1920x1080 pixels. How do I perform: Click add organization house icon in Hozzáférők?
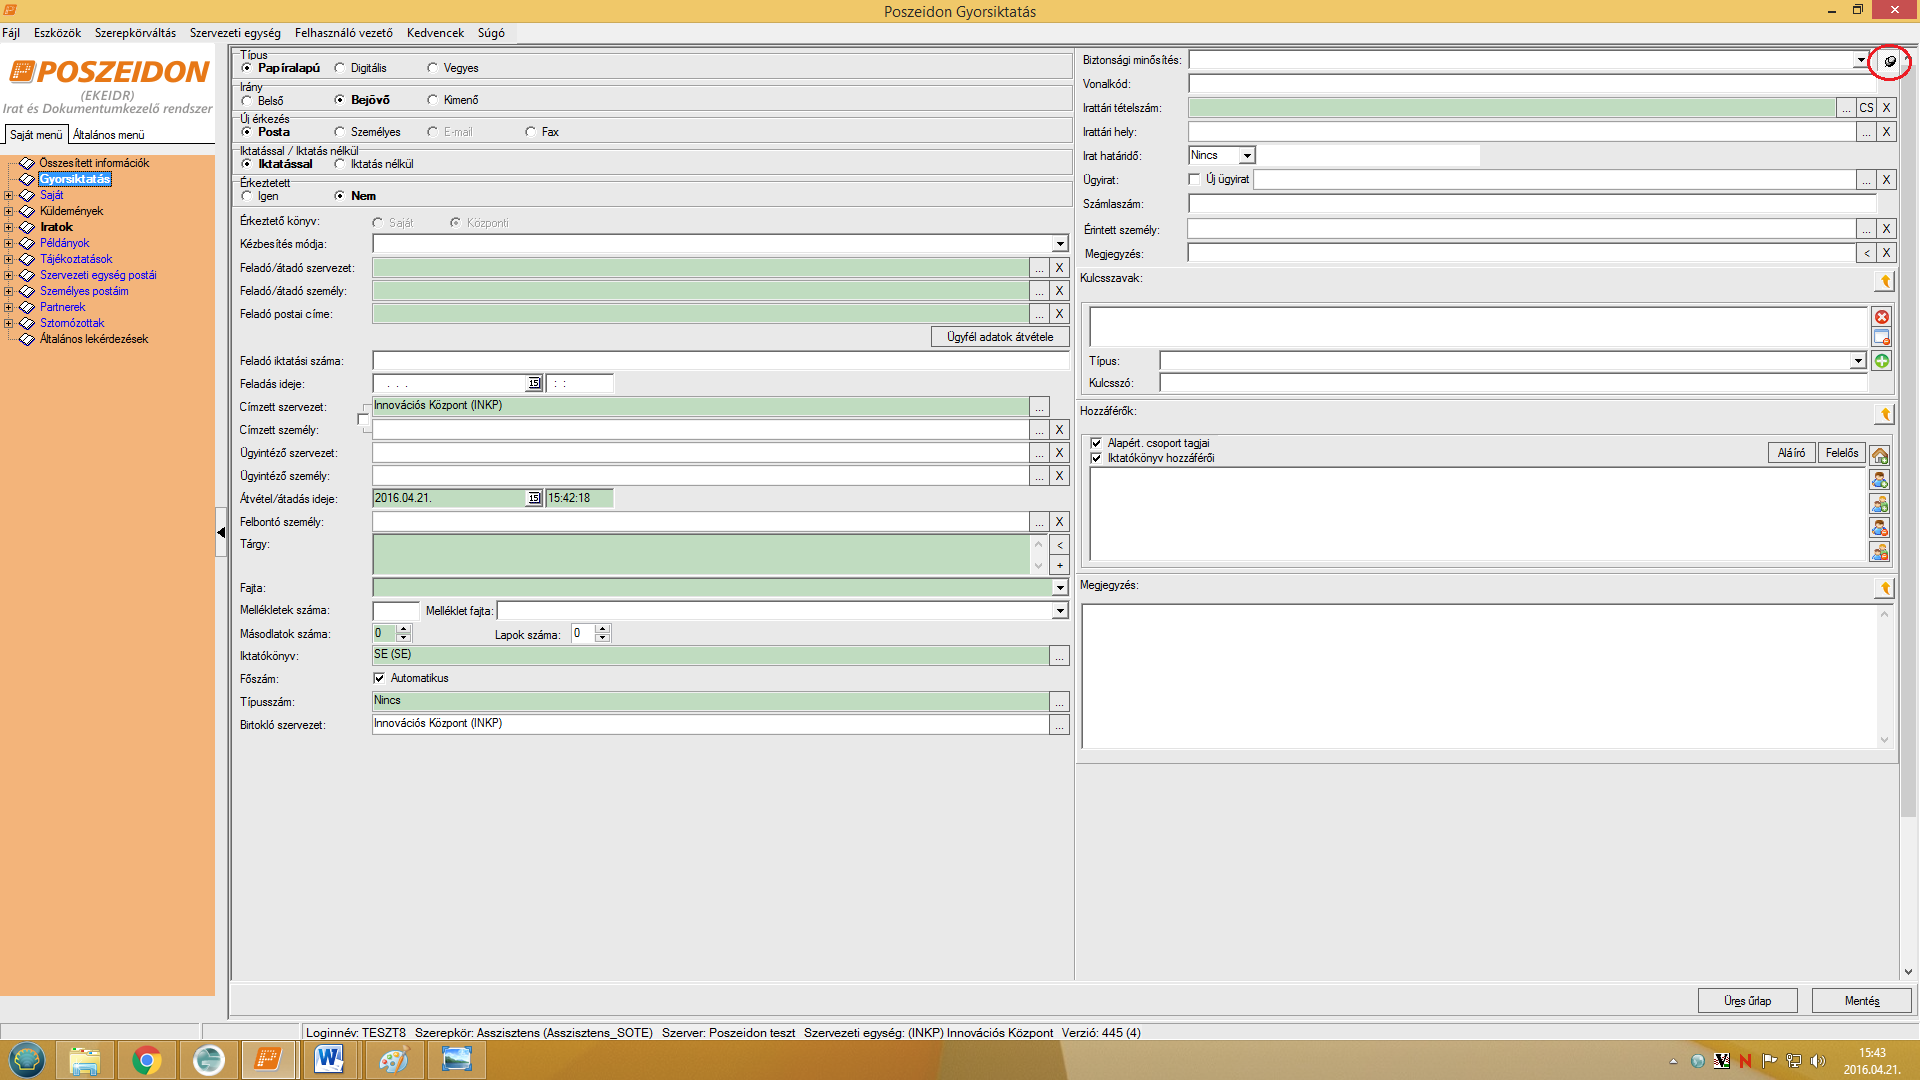click(x=1880, y=456)
